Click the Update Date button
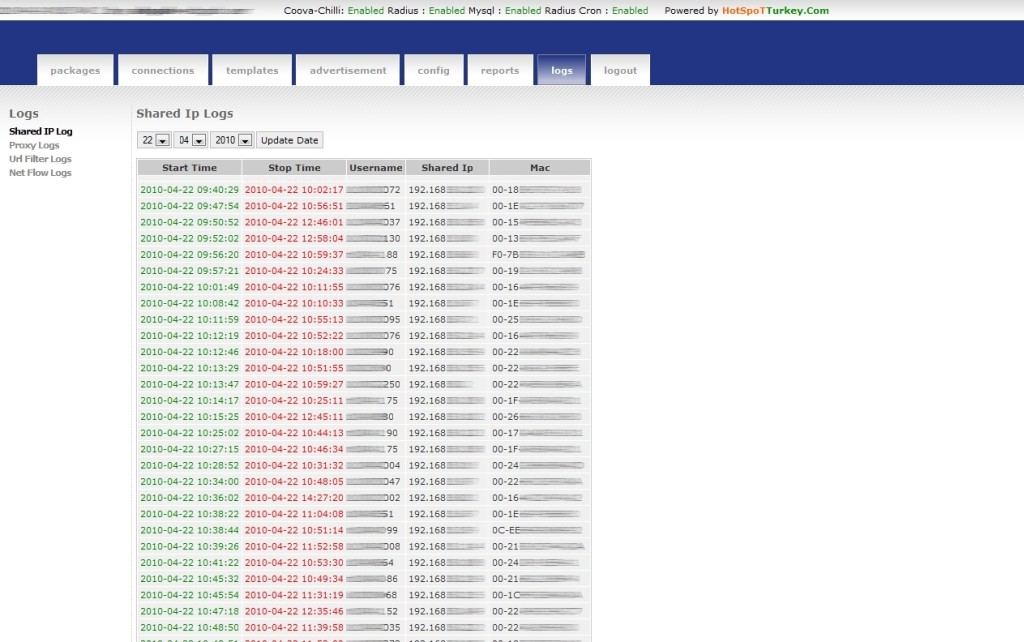The height and width of the screenshot is (642, 1024). [x=289, y=140]
